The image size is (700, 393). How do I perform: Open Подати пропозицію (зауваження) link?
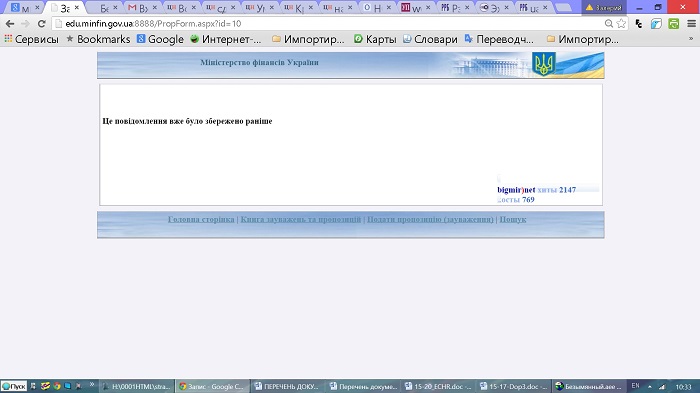430,219
